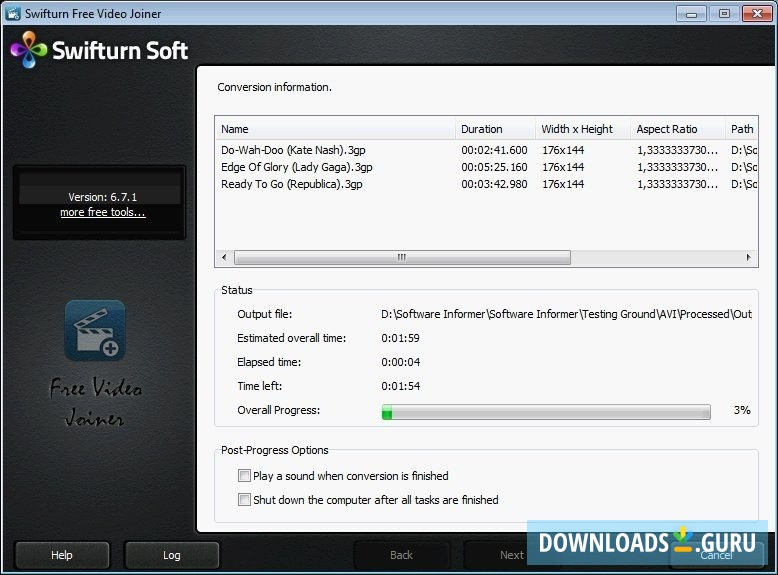Click the title bar application icon

(12, 13)
